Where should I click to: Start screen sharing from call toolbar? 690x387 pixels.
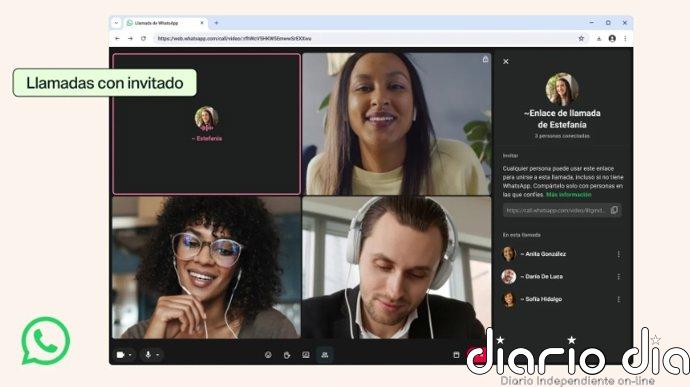tap(306, 355)
